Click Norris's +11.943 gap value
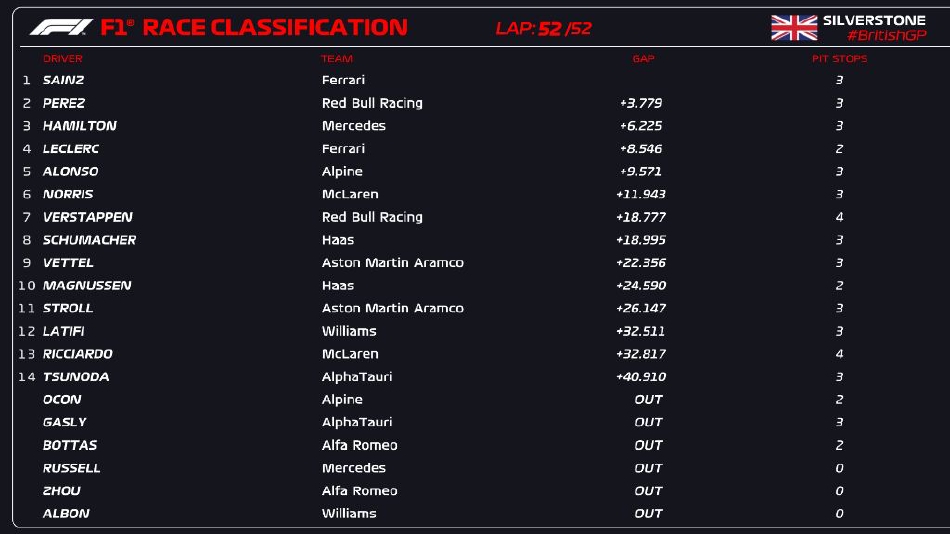Screen dimensions: 950x534 pos(641,194)
